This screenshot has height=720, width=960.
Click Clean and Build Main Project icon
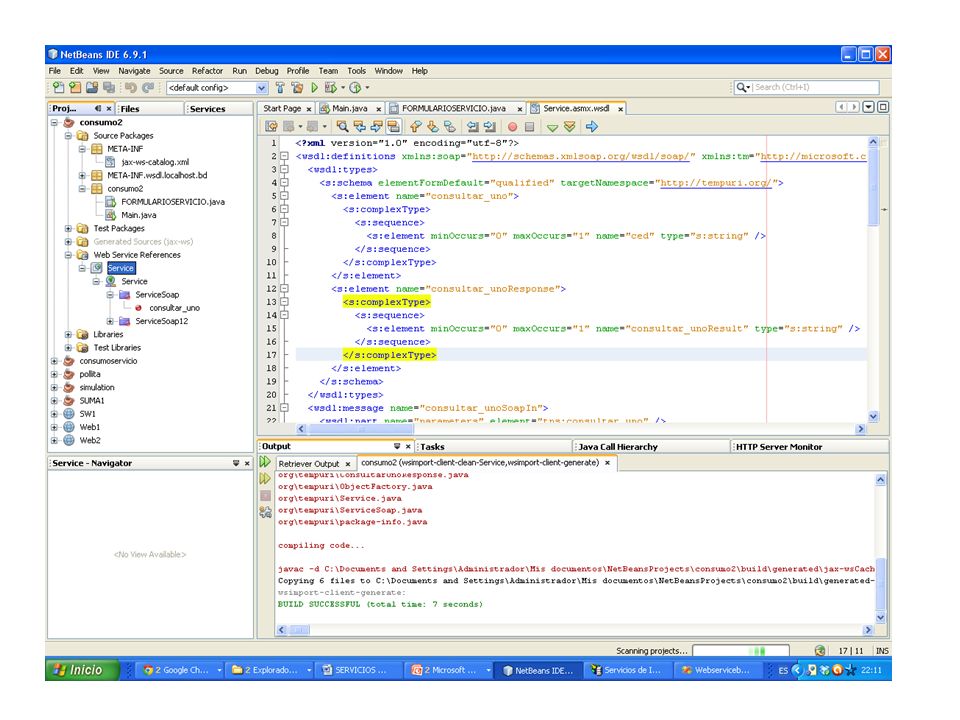(297, 88)
